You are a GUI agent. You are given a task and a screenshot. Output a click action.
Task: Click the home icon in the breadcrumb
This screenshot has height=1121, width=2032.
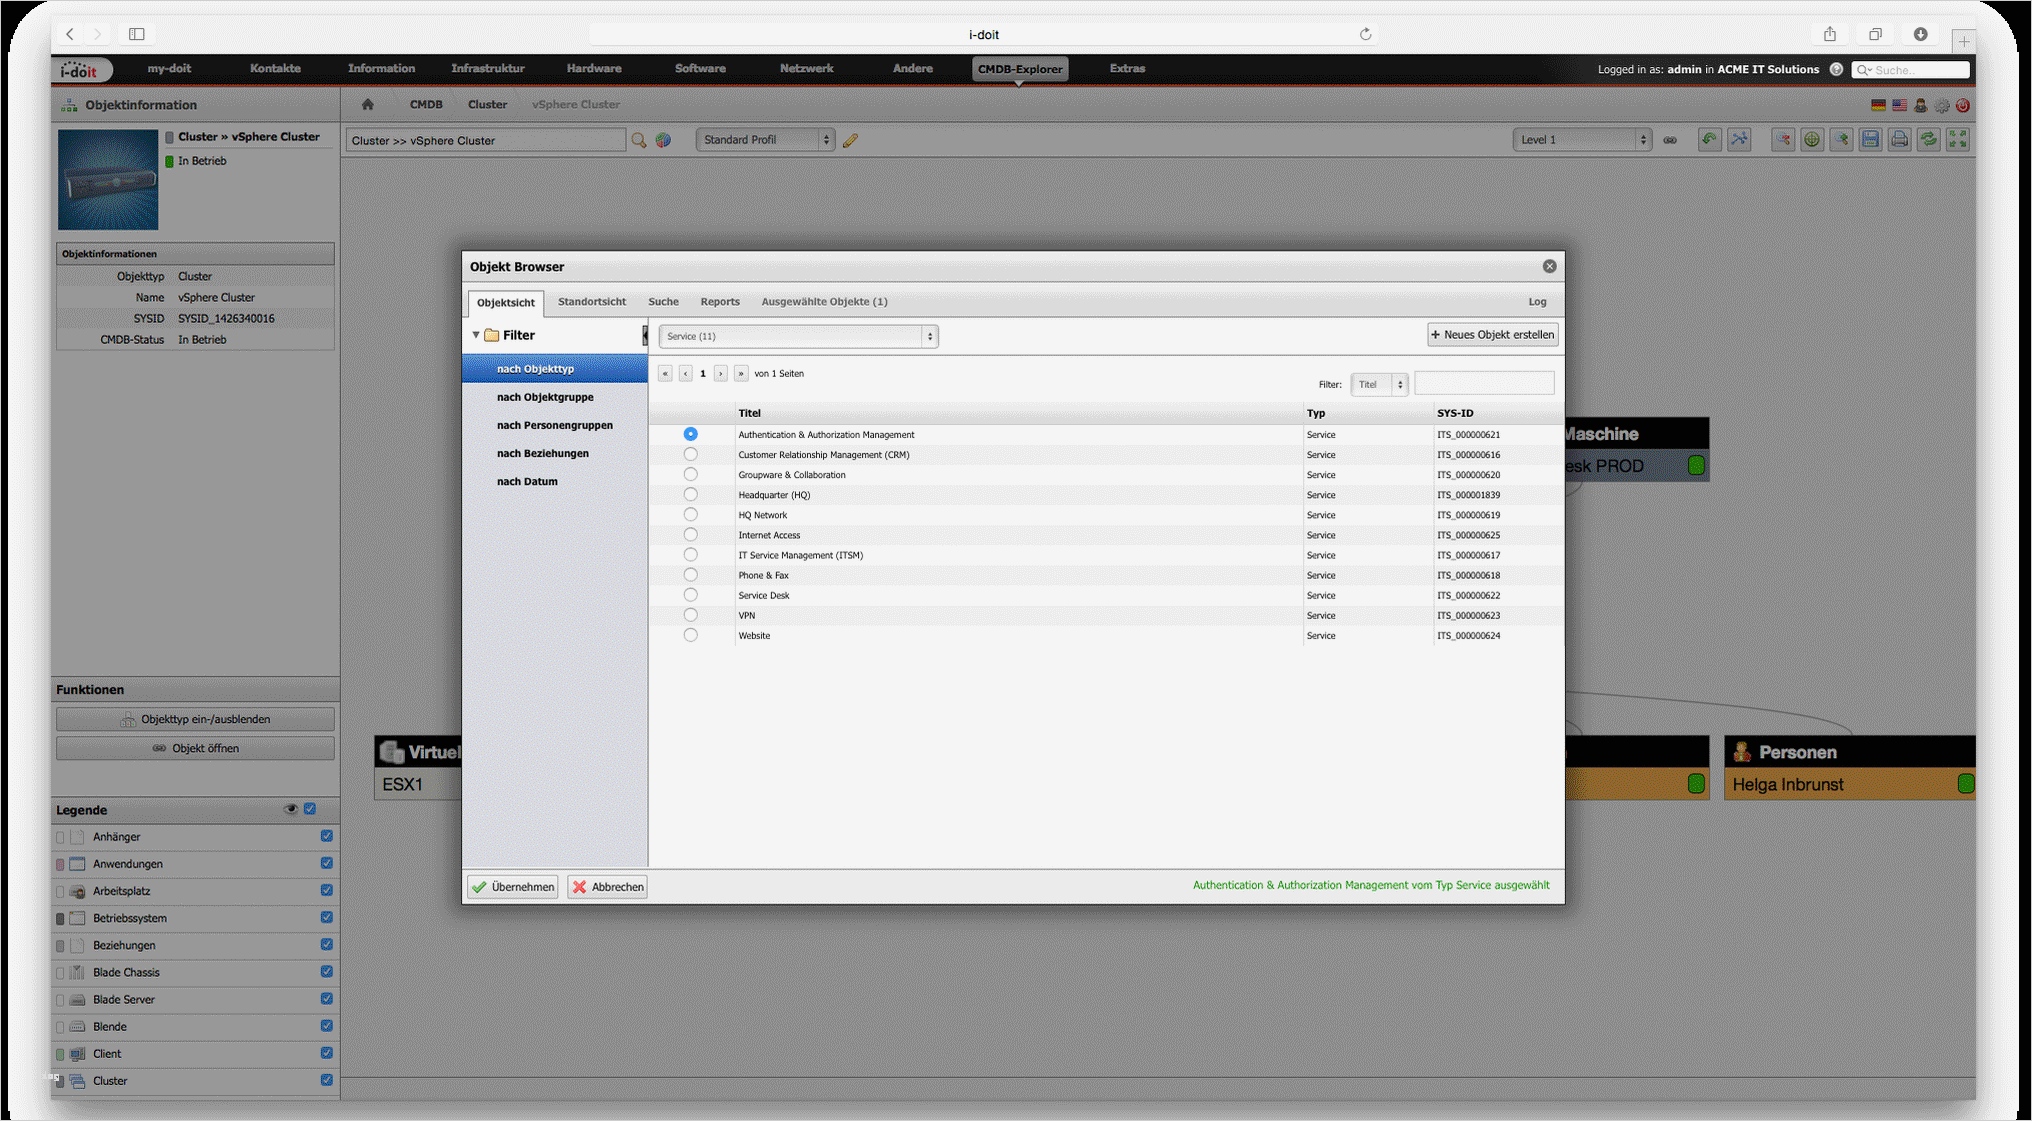(x=368, y=104)
